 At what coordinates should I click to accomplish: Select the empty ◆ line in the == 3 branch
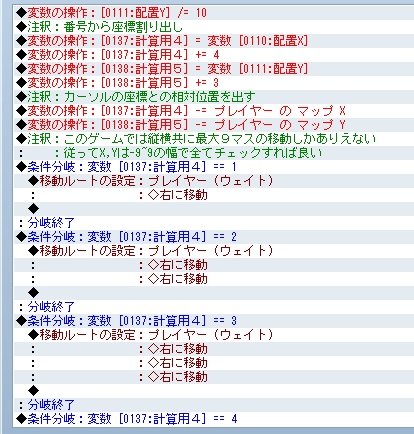(214, 391)
